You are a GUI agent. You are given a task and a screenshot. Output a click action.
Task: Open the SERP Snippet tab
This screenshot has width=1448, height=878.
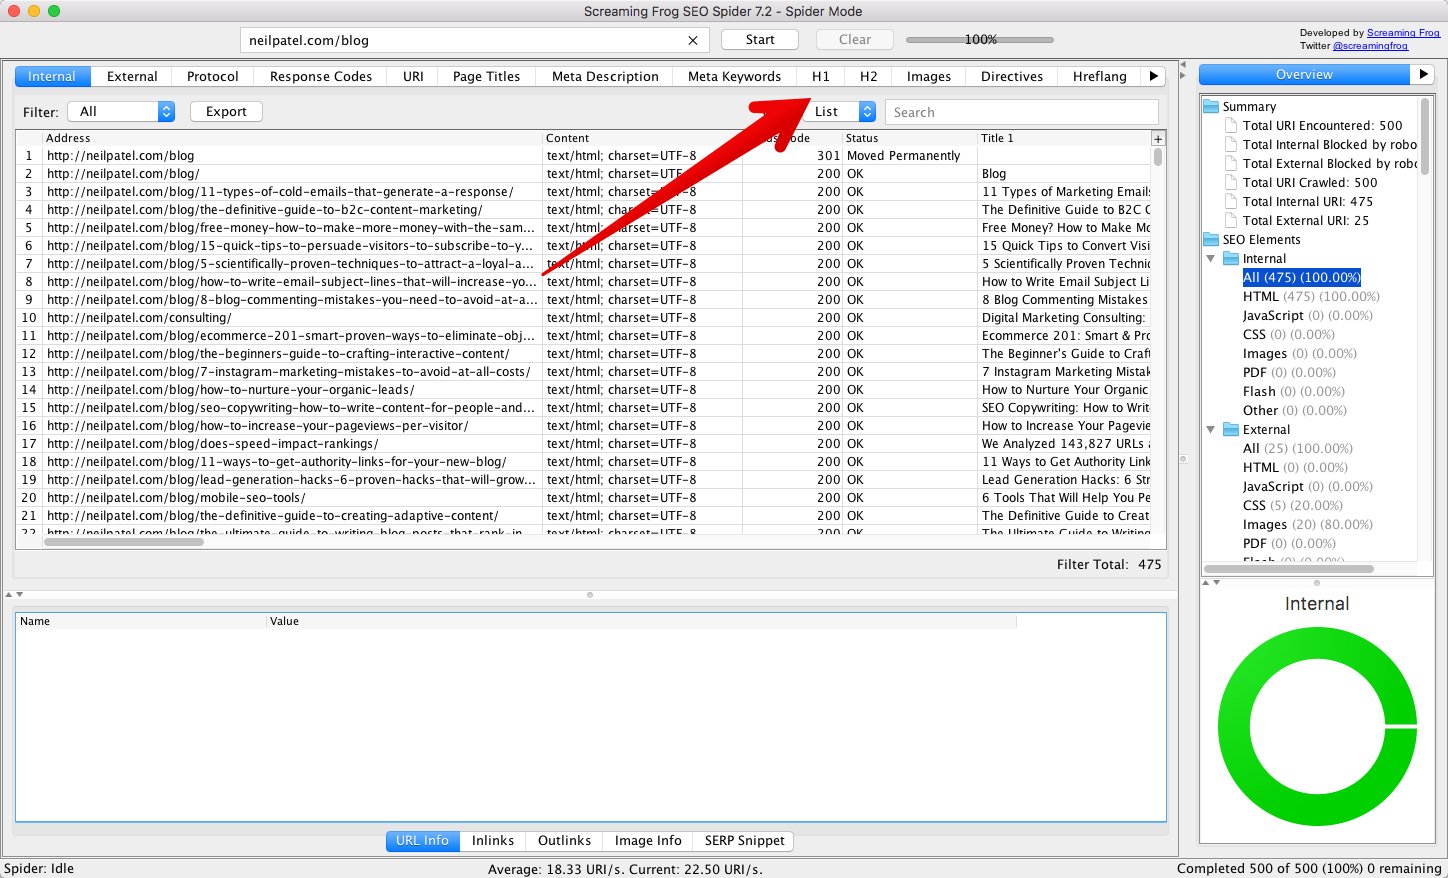click(x=745, y=841)
